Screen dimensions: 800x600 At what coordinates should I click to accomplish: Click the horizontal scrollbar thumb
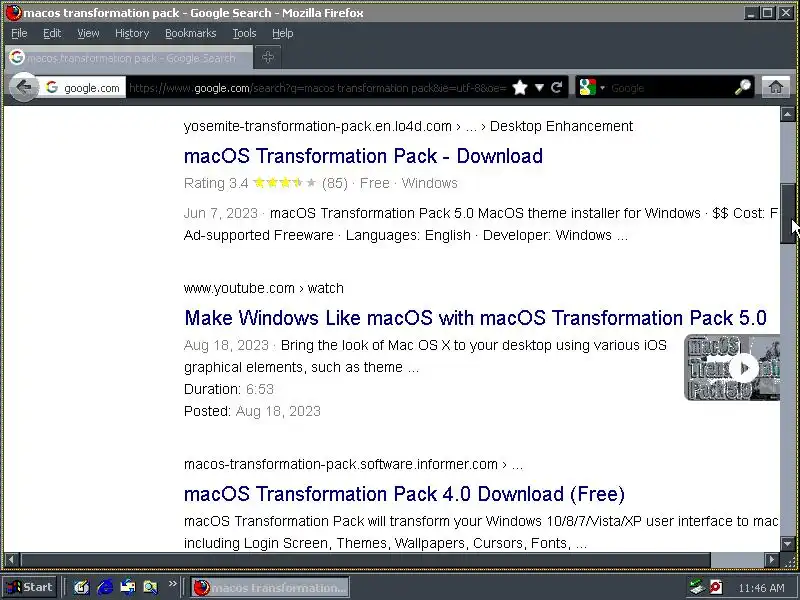[x=365, y=560]
